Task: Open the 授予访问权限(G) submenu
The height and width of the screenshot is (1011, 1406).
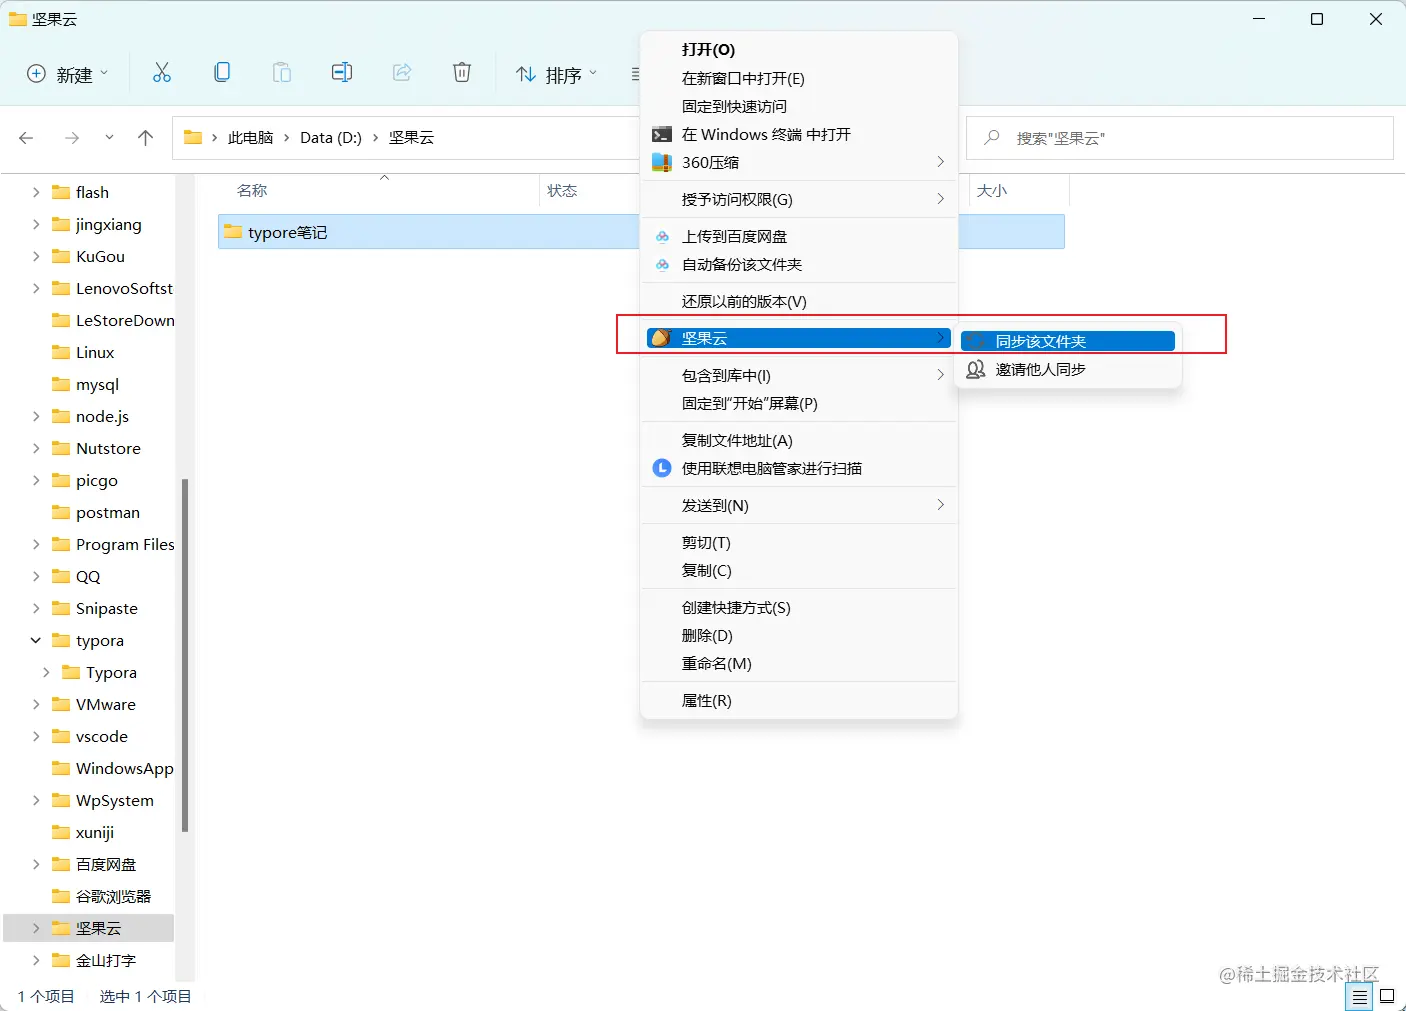Action: pos(798,199)
